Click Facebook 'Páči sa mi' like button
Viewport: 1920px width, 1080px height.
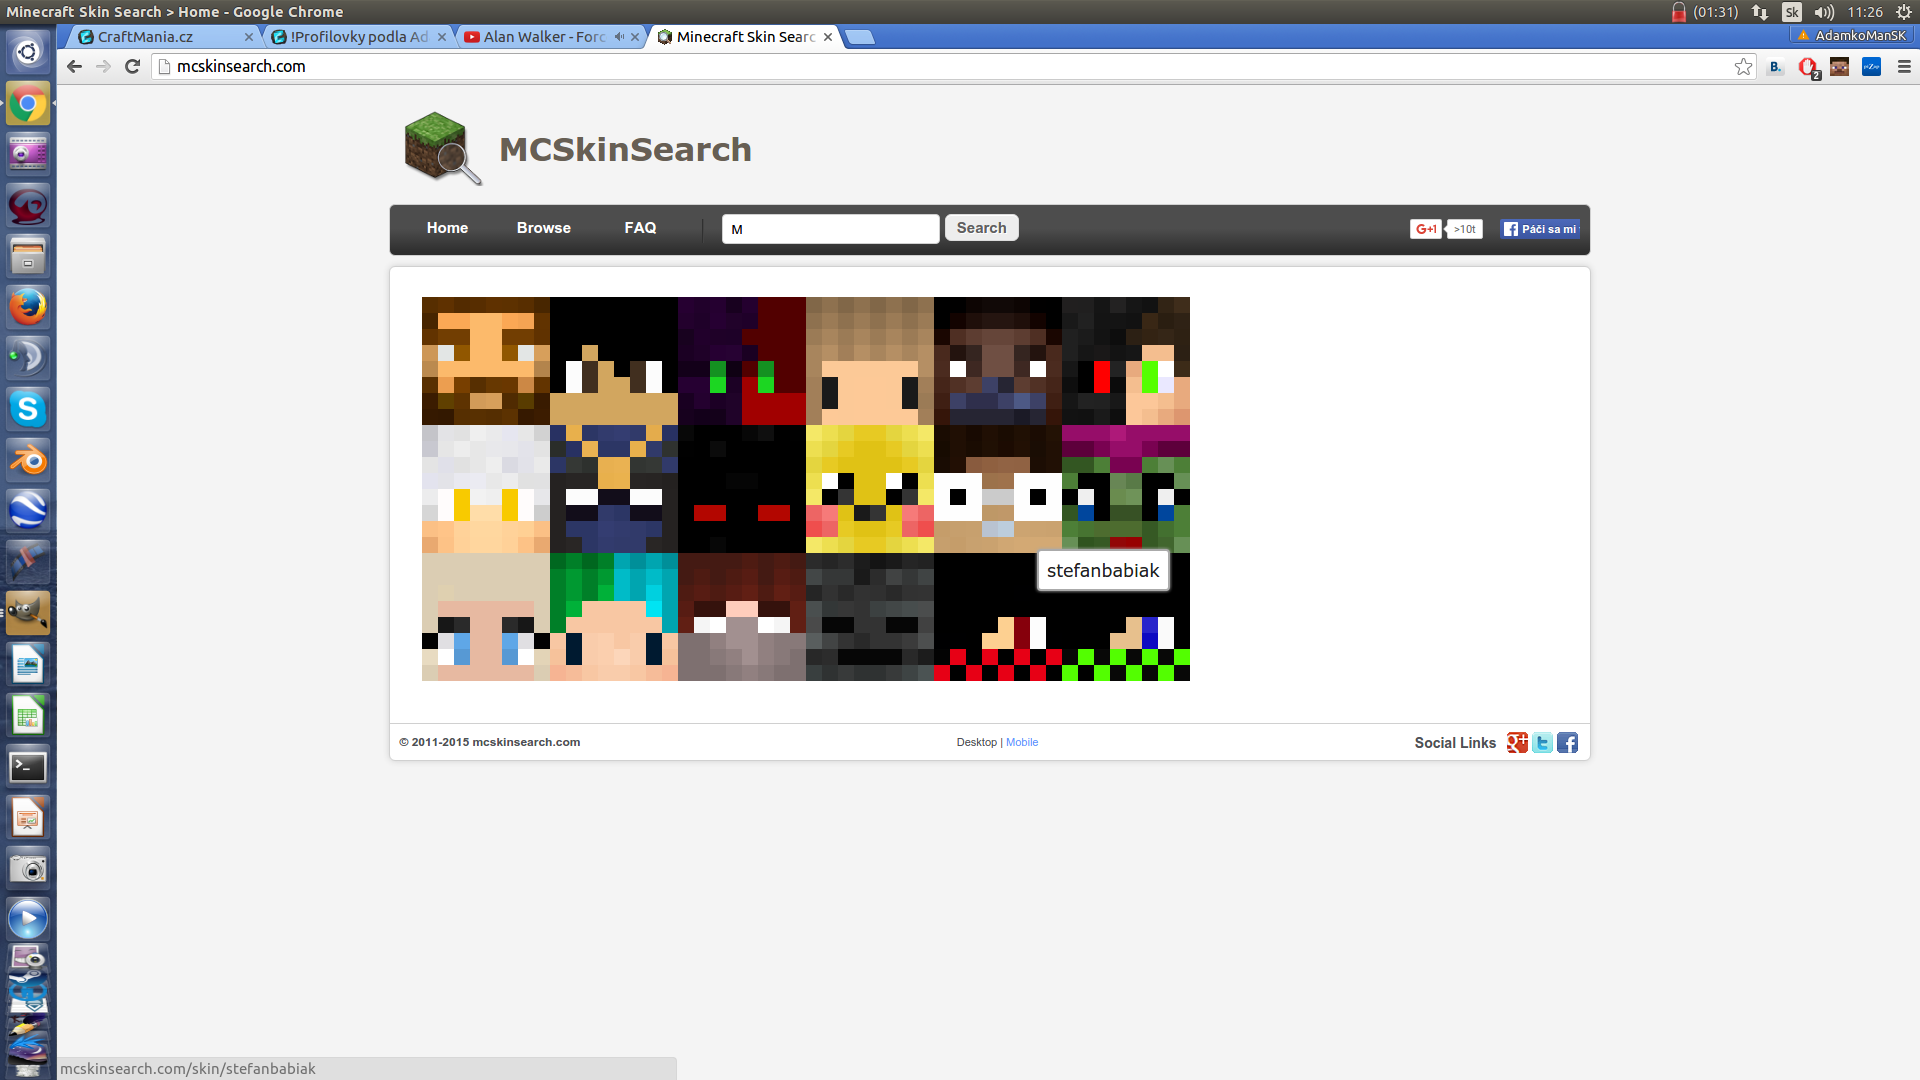(x=1540, y=229)
